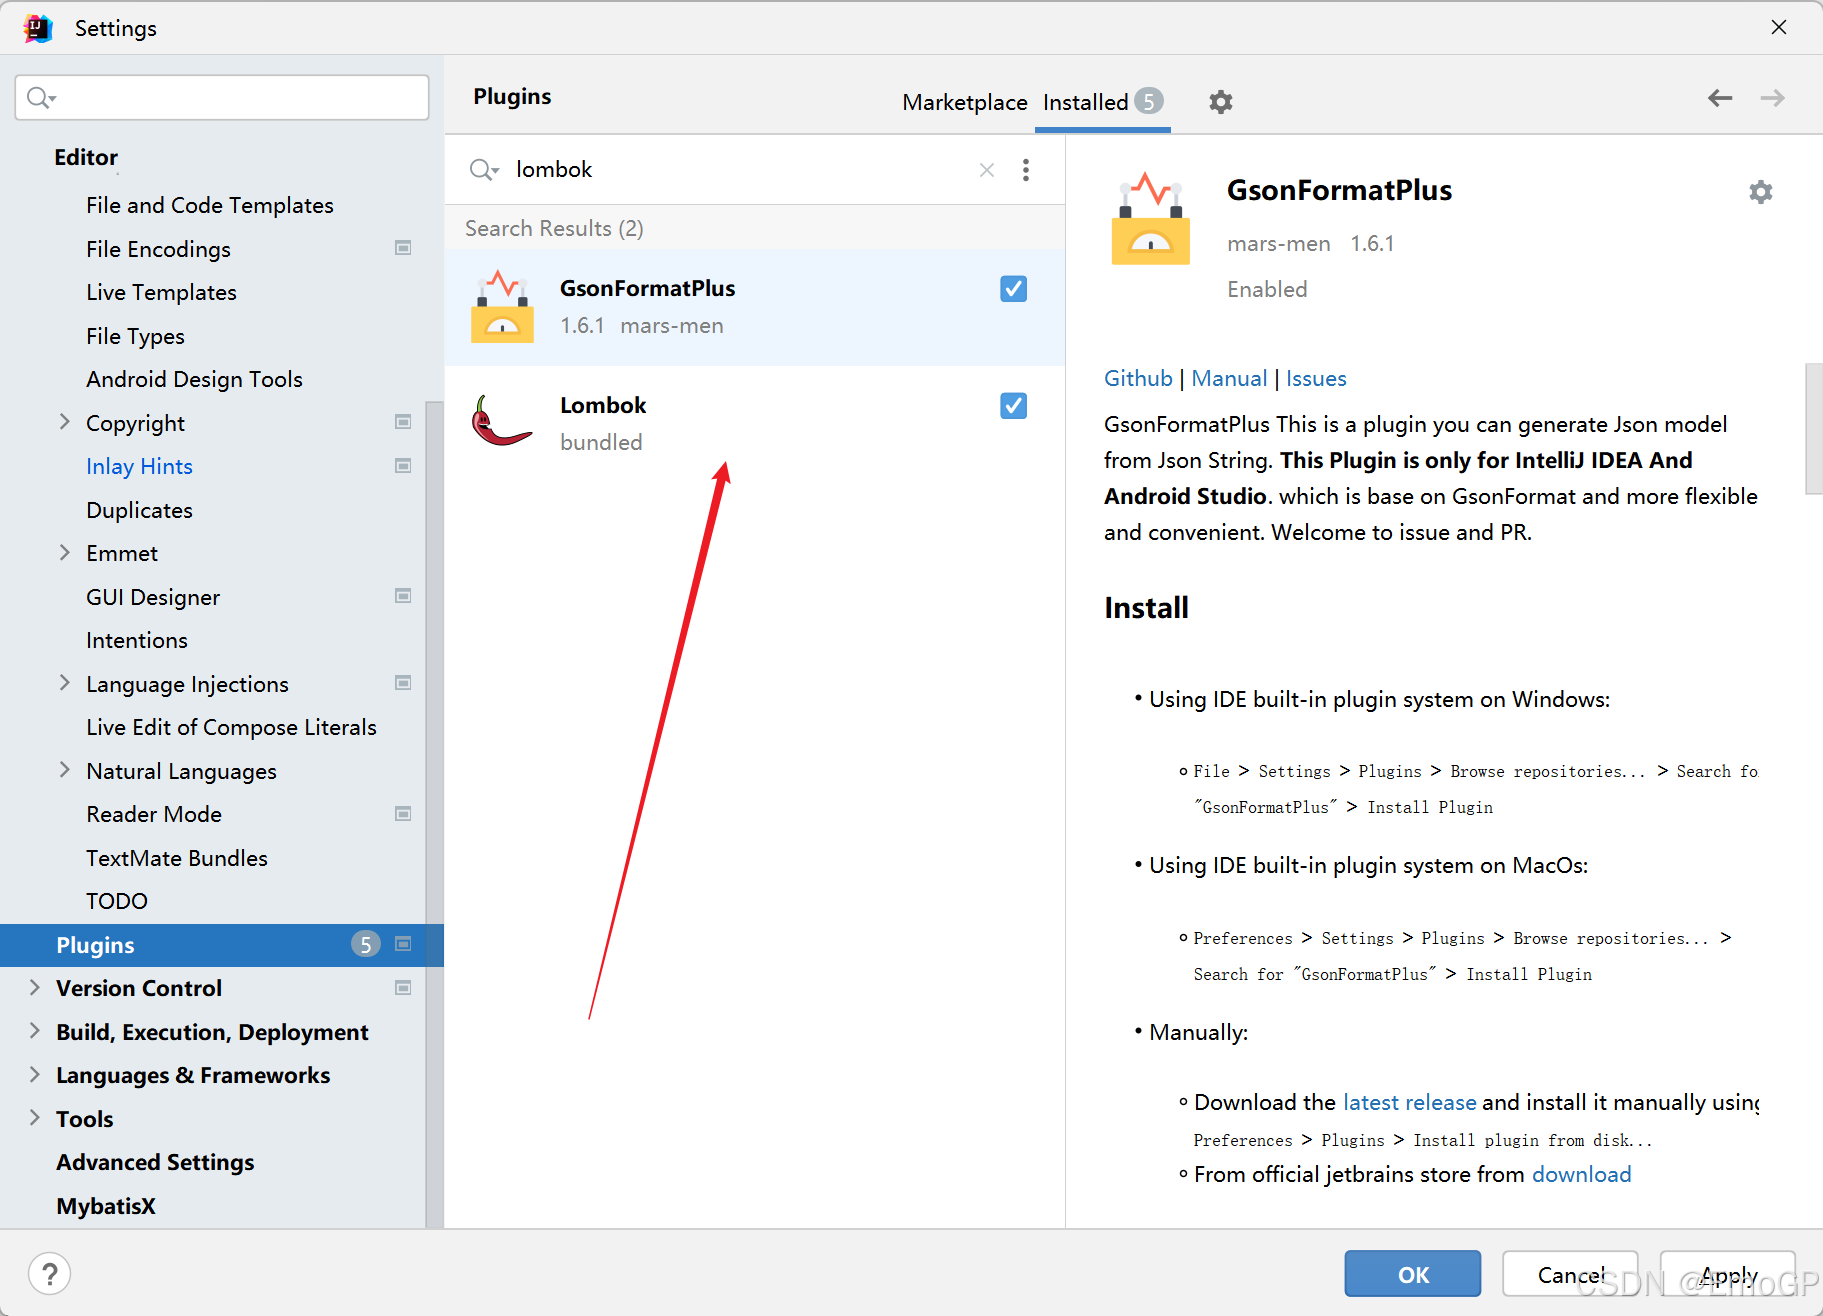The image size is (1823, 1316).
Task: Click the plugin description scrollbar
Action: pos(1813,428)
